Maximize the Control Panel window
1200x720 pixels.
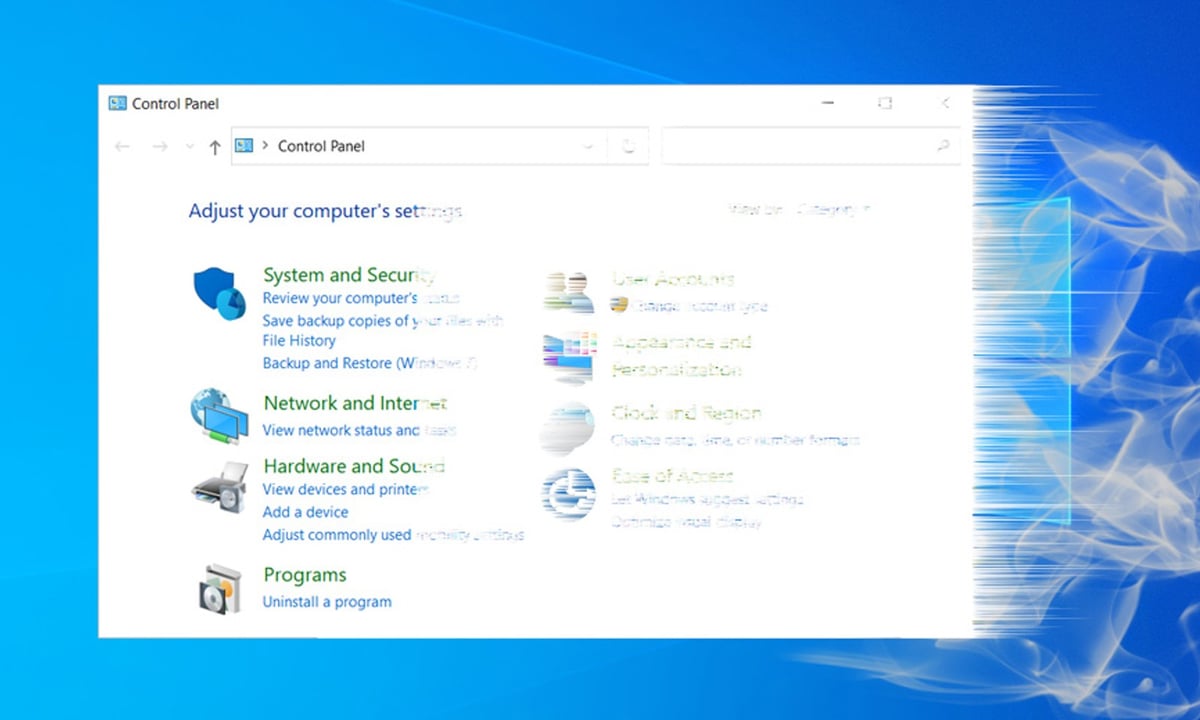click(885, 103)
